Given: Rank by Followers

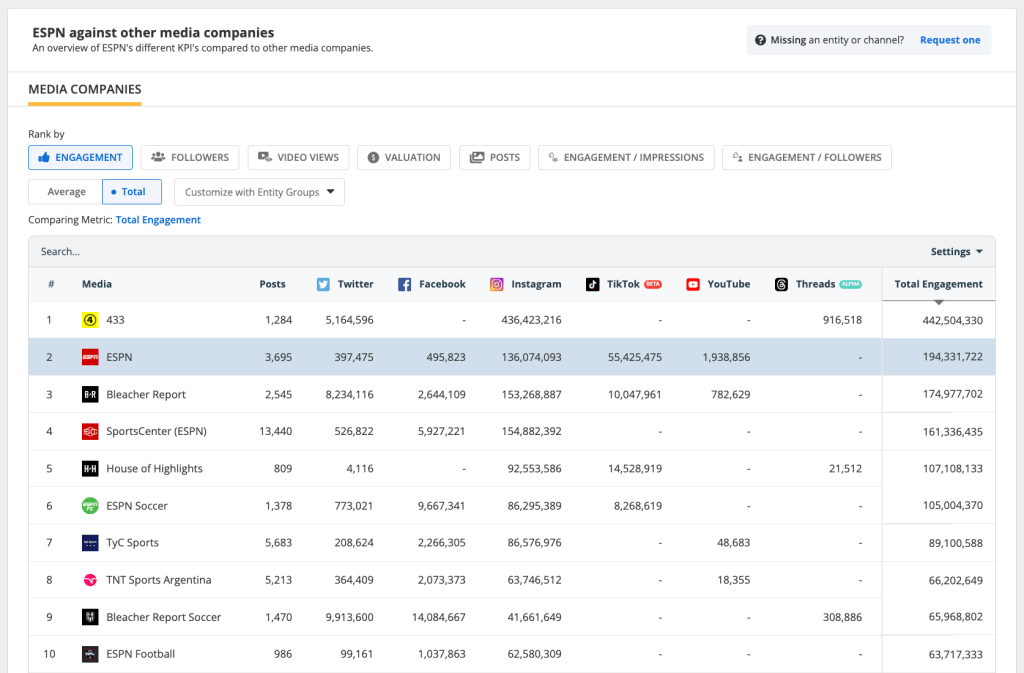Looking at the screenshot, I should [x=189, y=157].
